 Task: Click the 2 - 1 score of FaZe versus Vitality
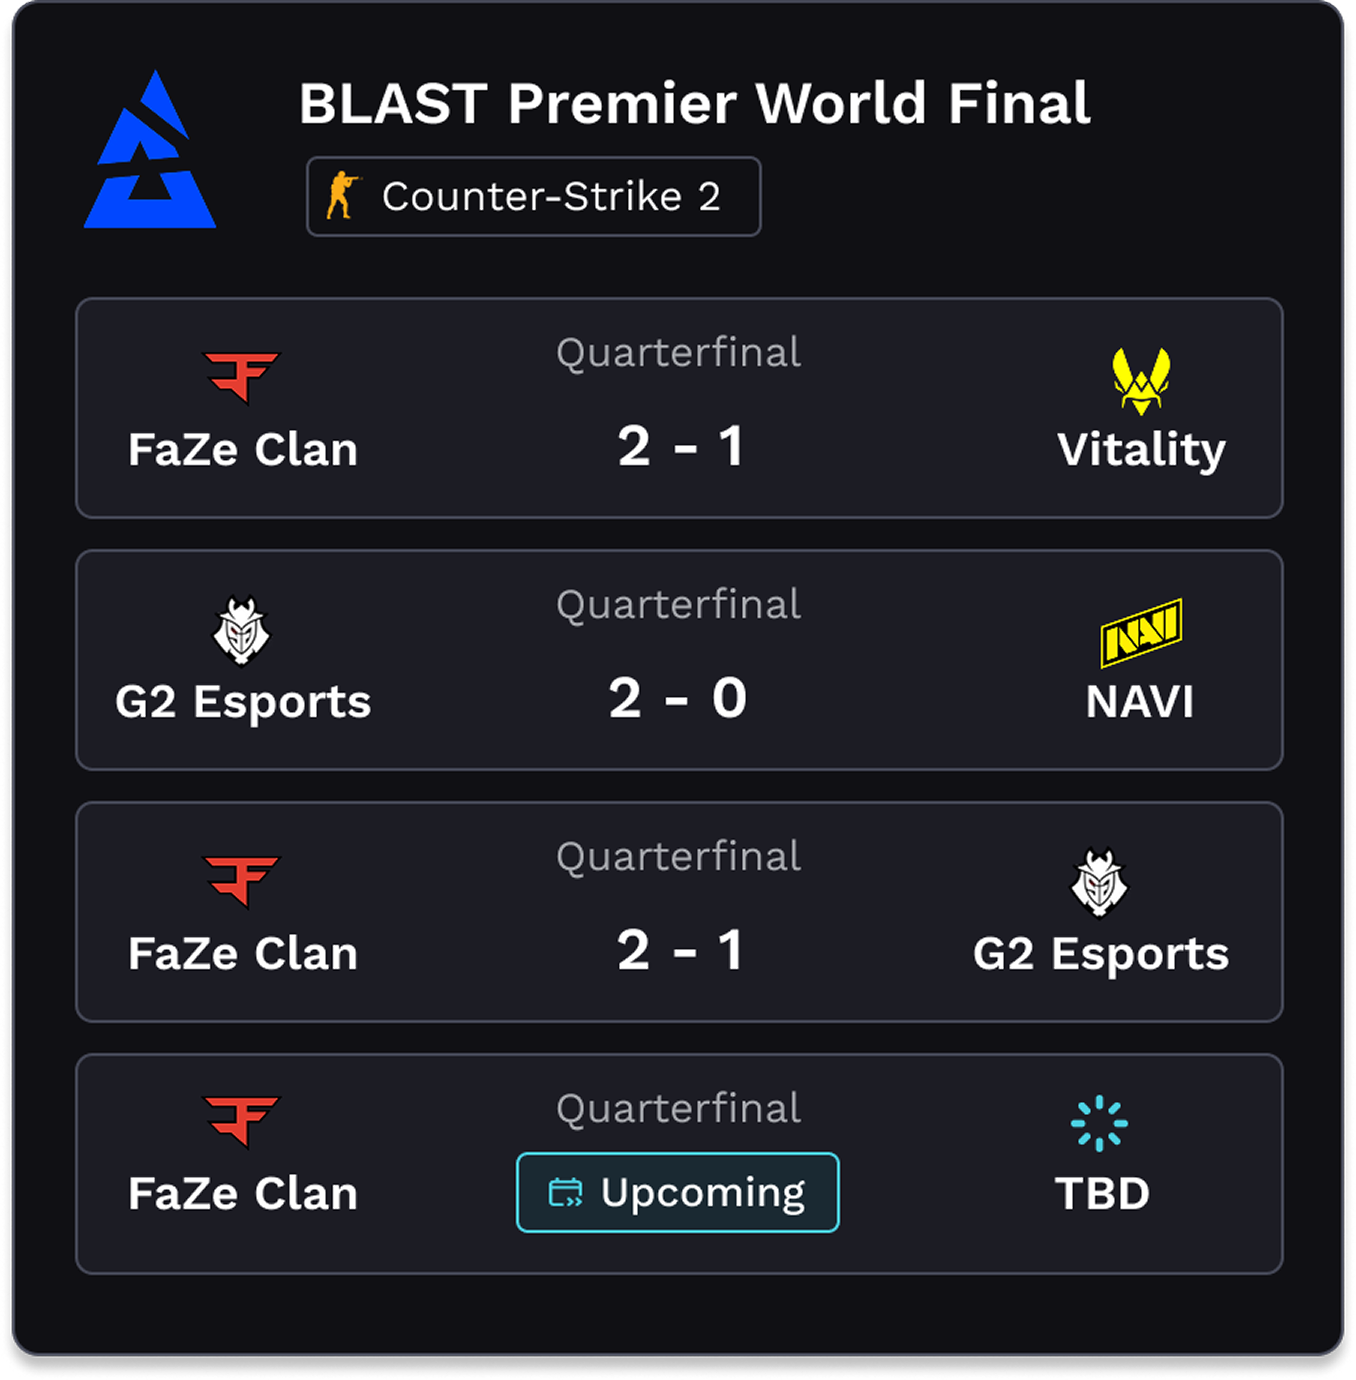pos(678,447)
